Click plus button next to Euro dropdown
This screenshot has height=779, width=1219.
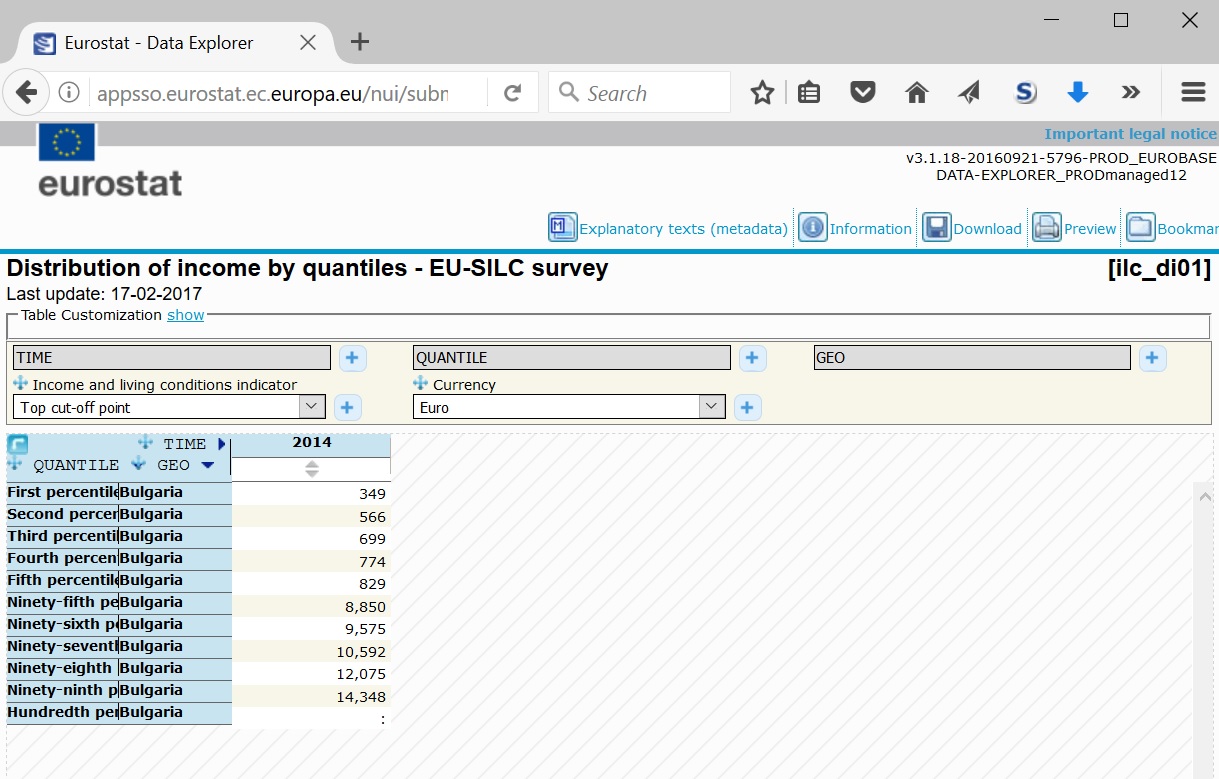tap(747, 407)
